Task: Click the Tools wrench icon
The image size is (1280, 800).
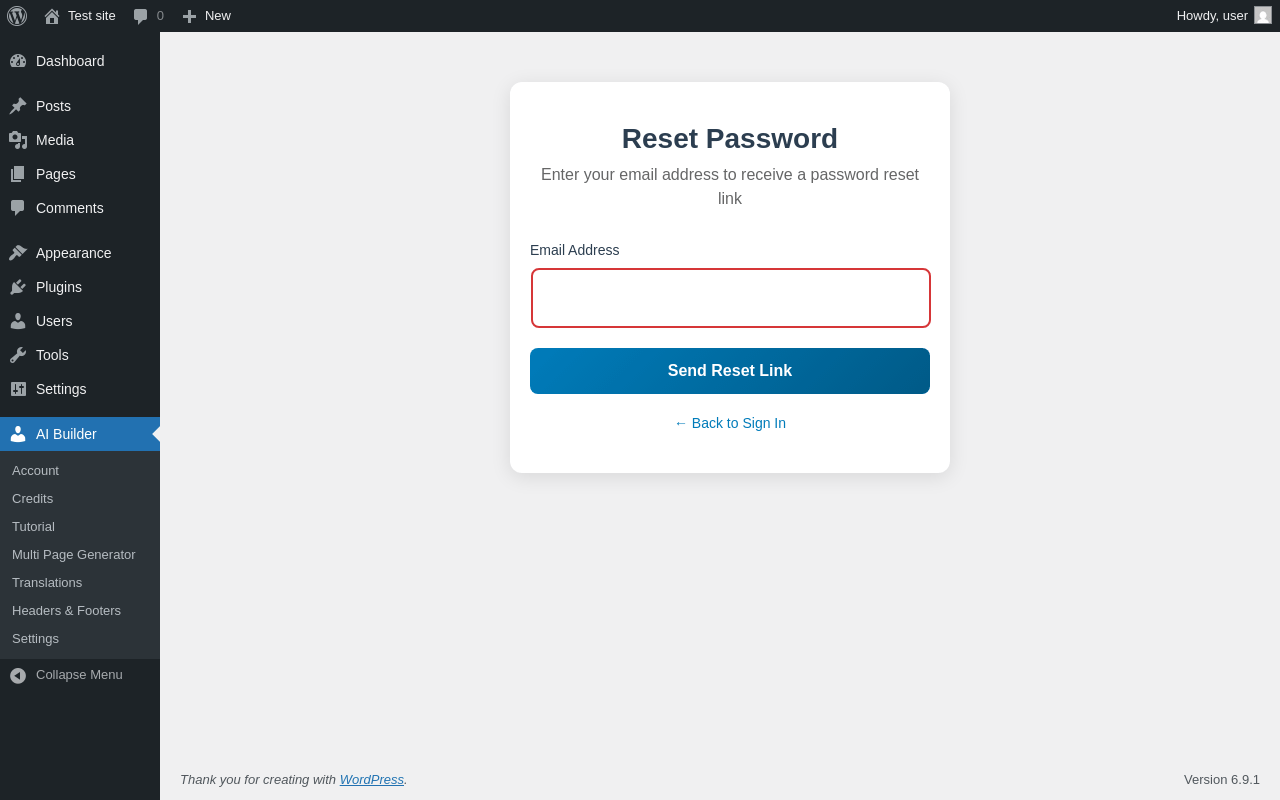Action: click(x=18, y=355)
